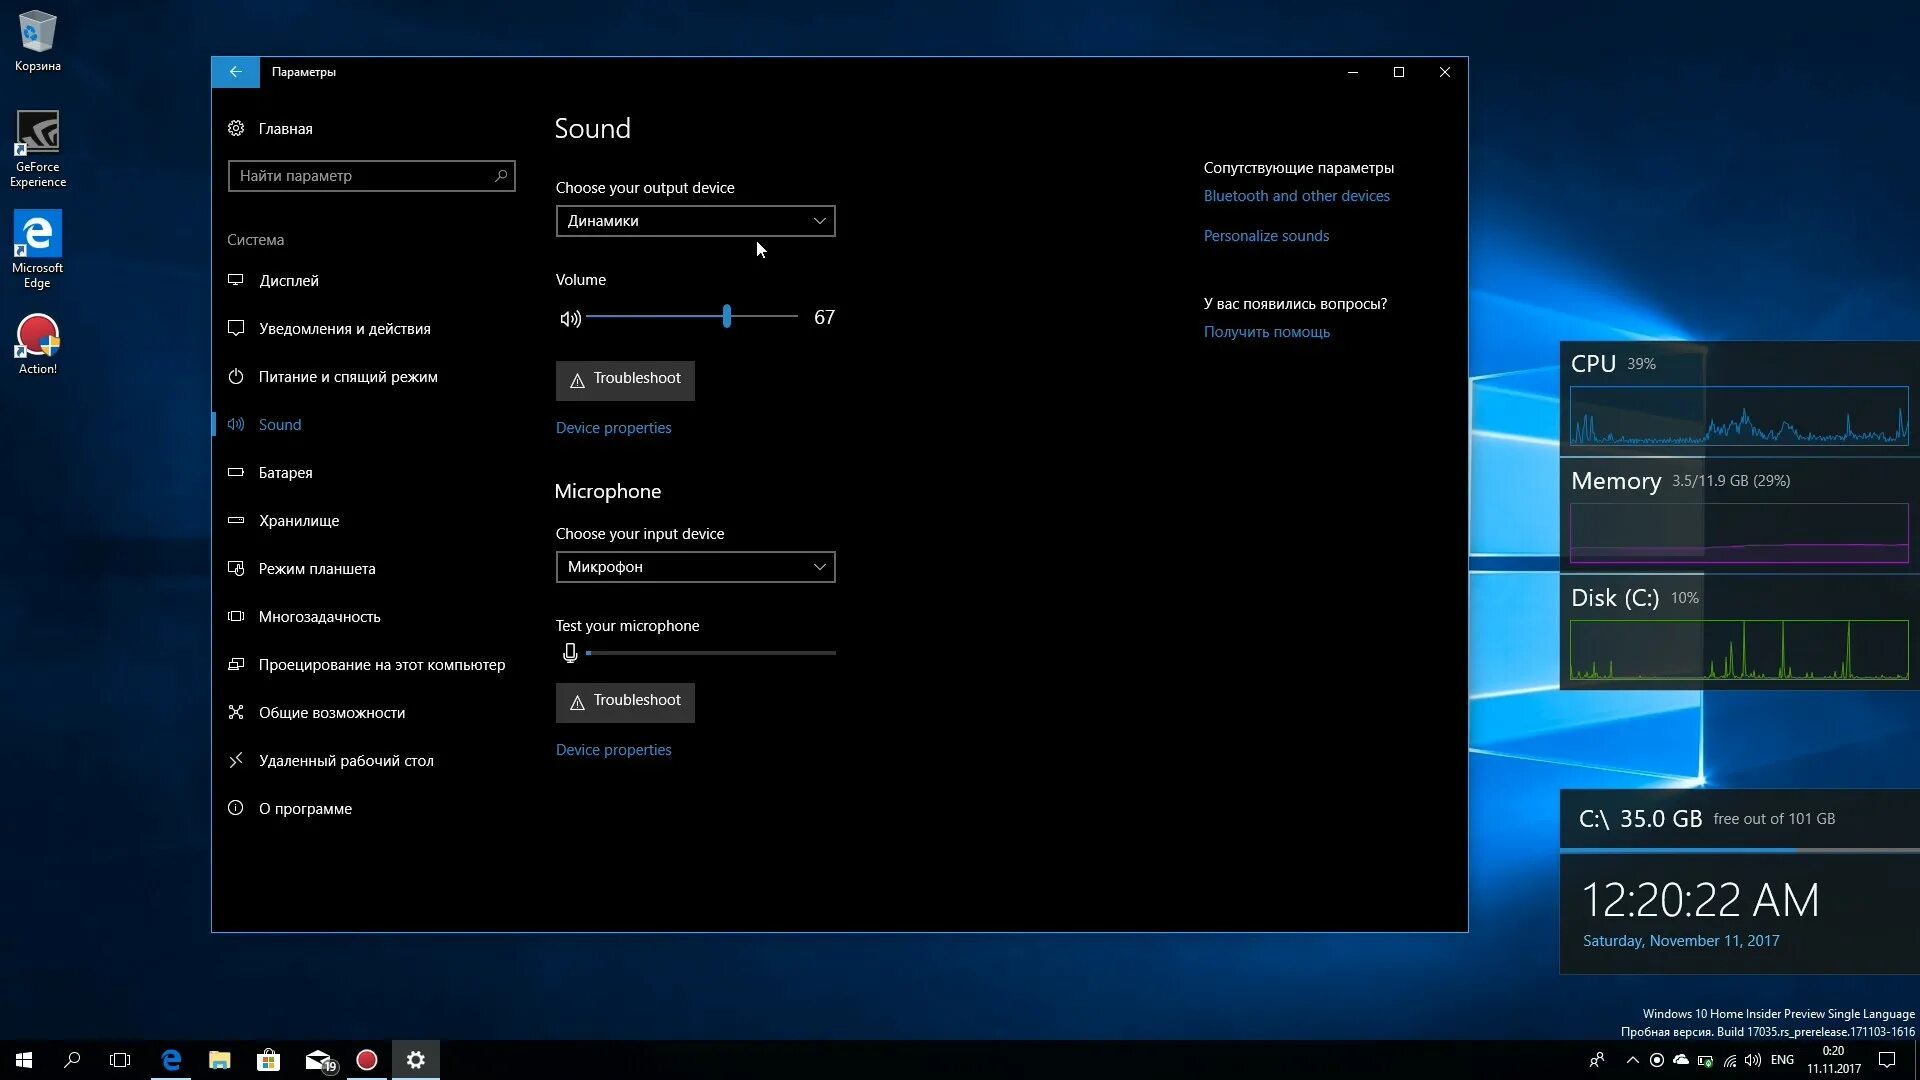
Task: Select Режим планшета in sidebar
Action: [317, 568]
